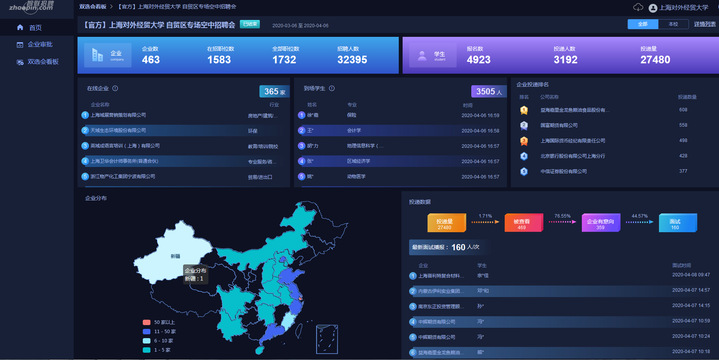719x360 pixels.
Task: Click the purple 企业有意向 funnel block
Action: tap(601, 223)
